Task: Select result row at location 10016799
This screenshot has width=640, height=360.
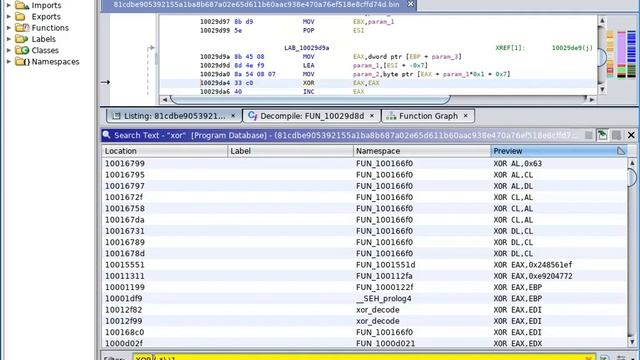Action: click(x=364, y=164)
